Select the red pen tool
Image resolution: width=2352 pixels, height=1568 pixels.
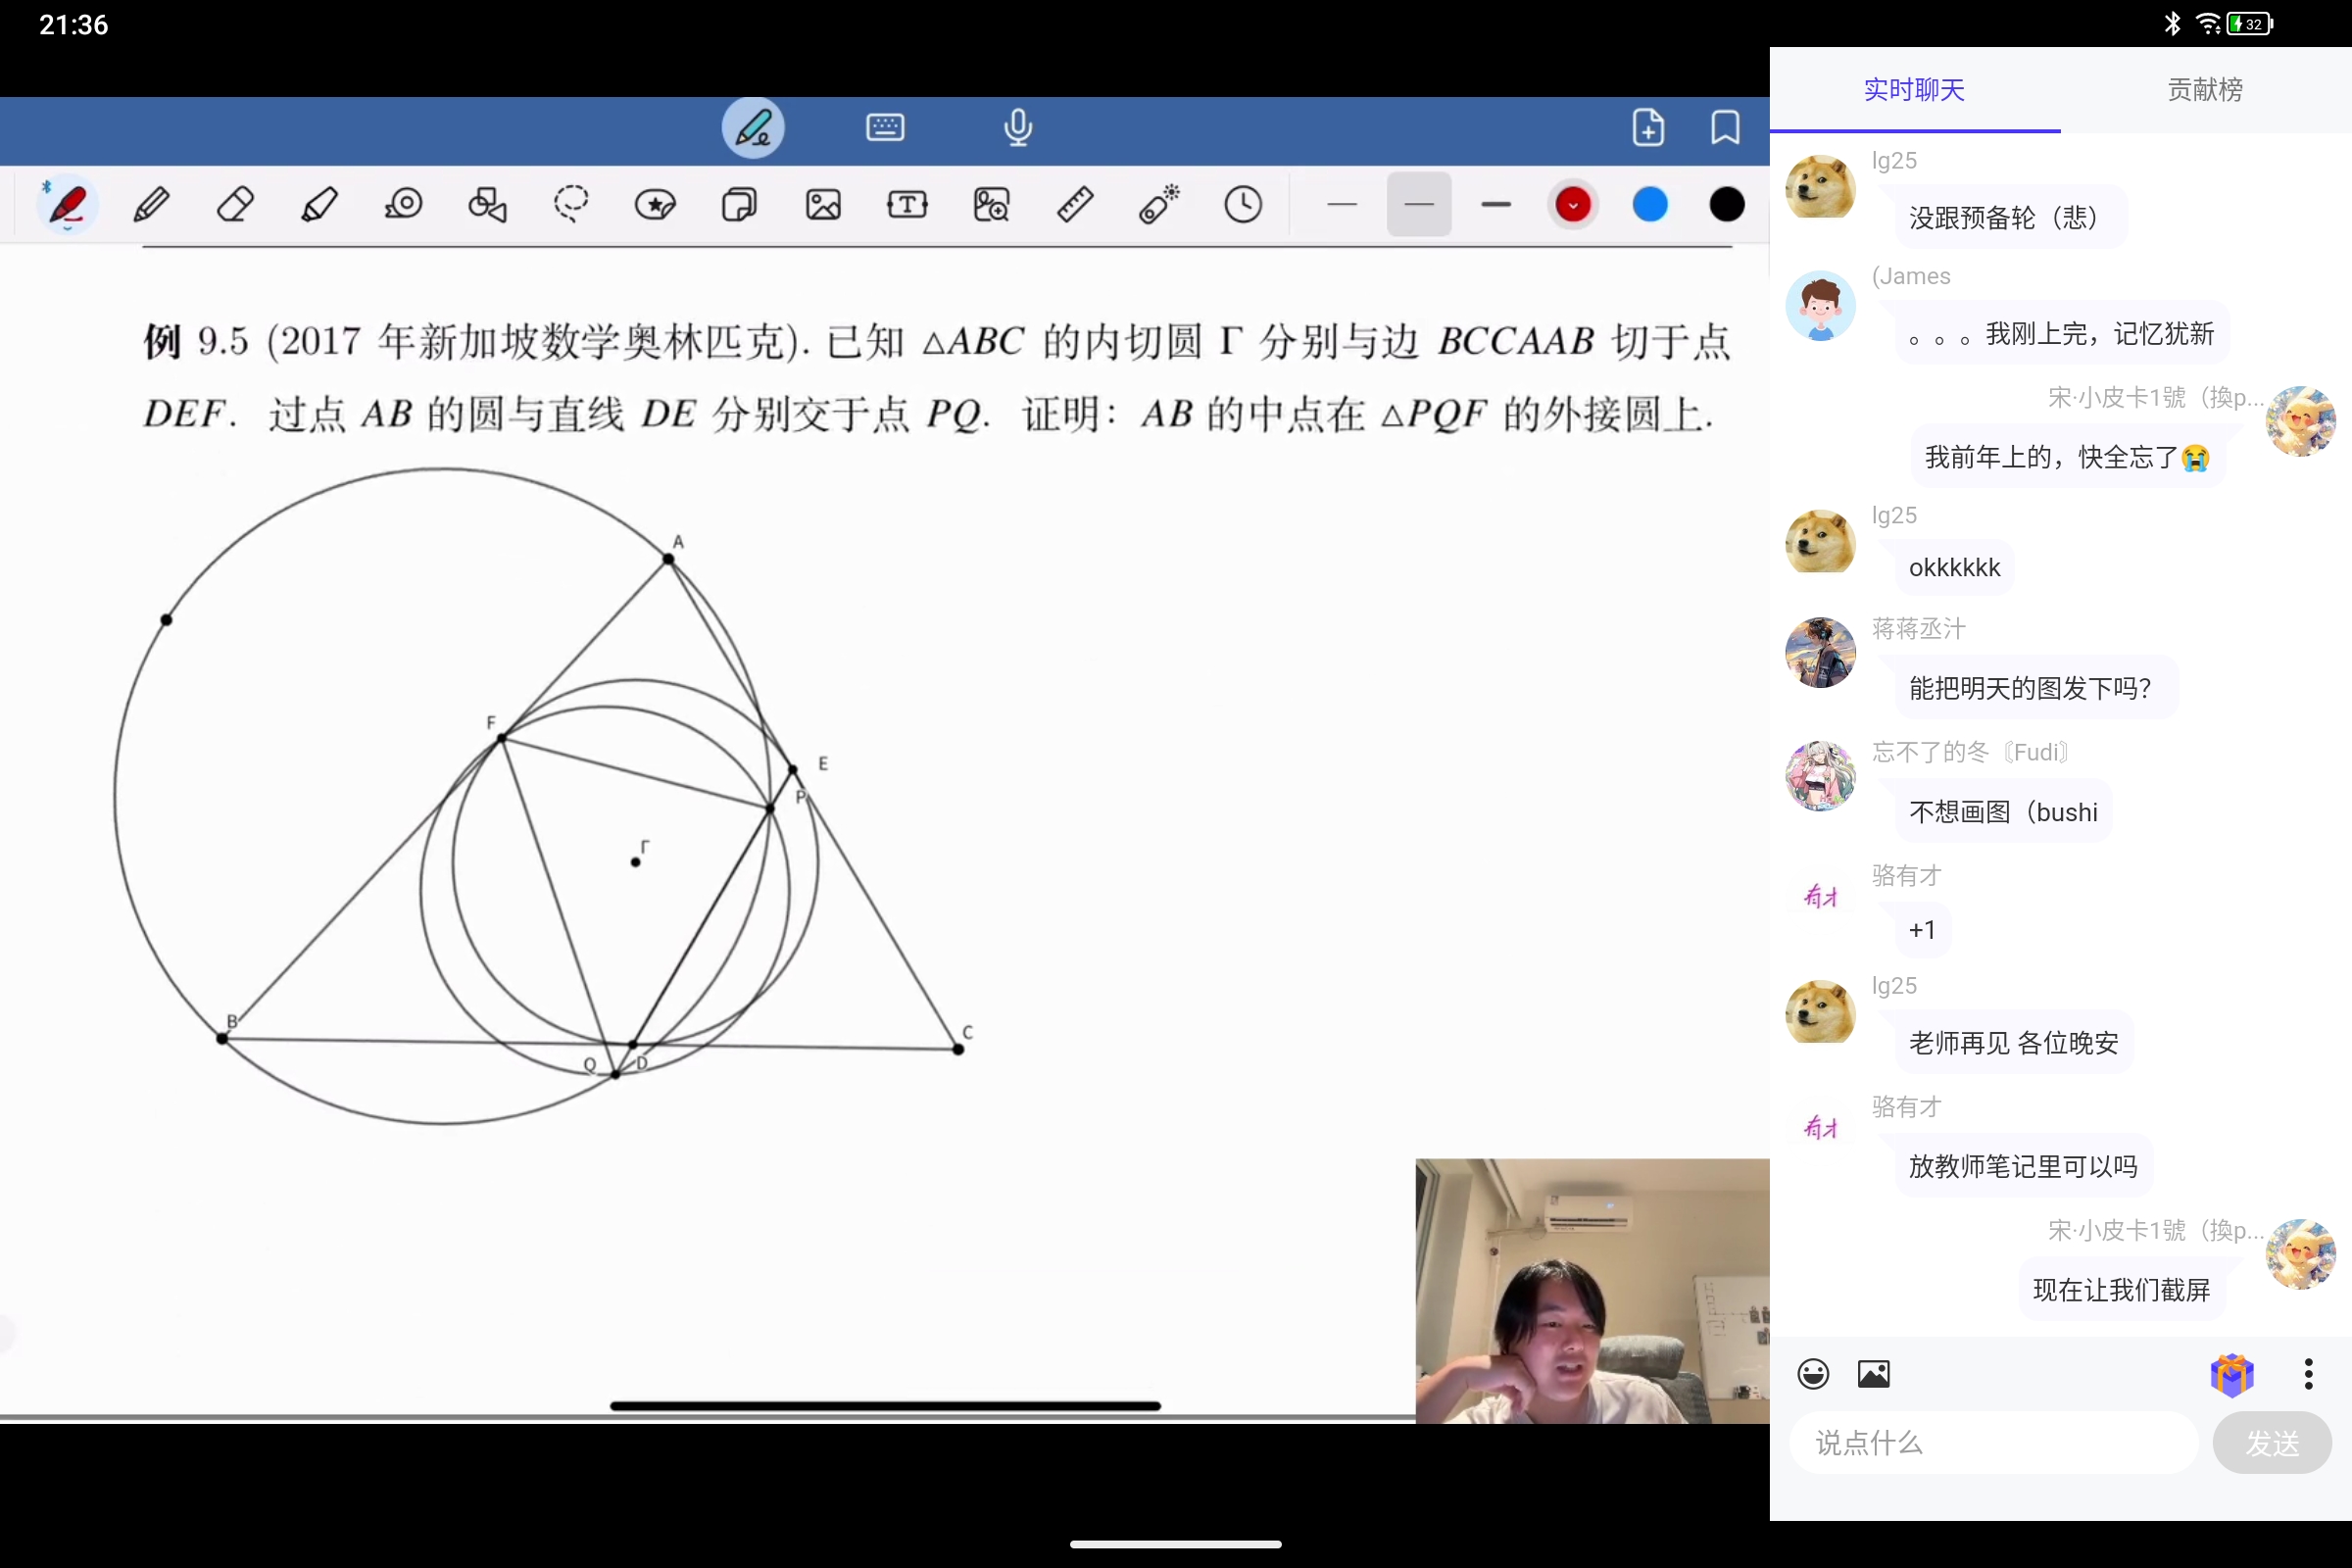point(68,205)
